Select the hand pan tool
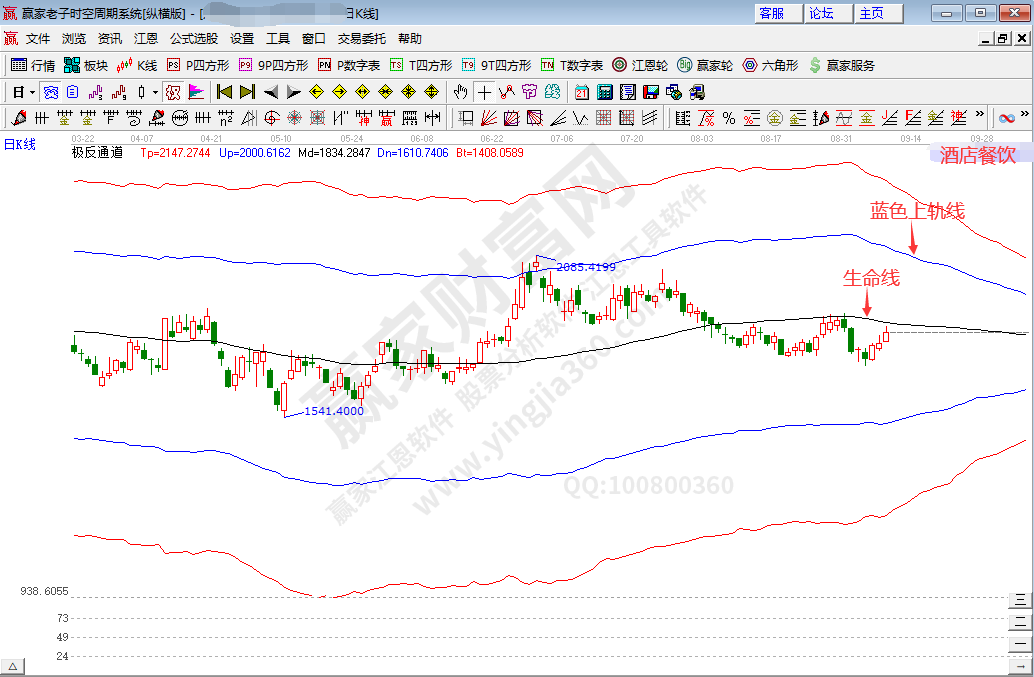The image size is (1034, 677). 460,92
